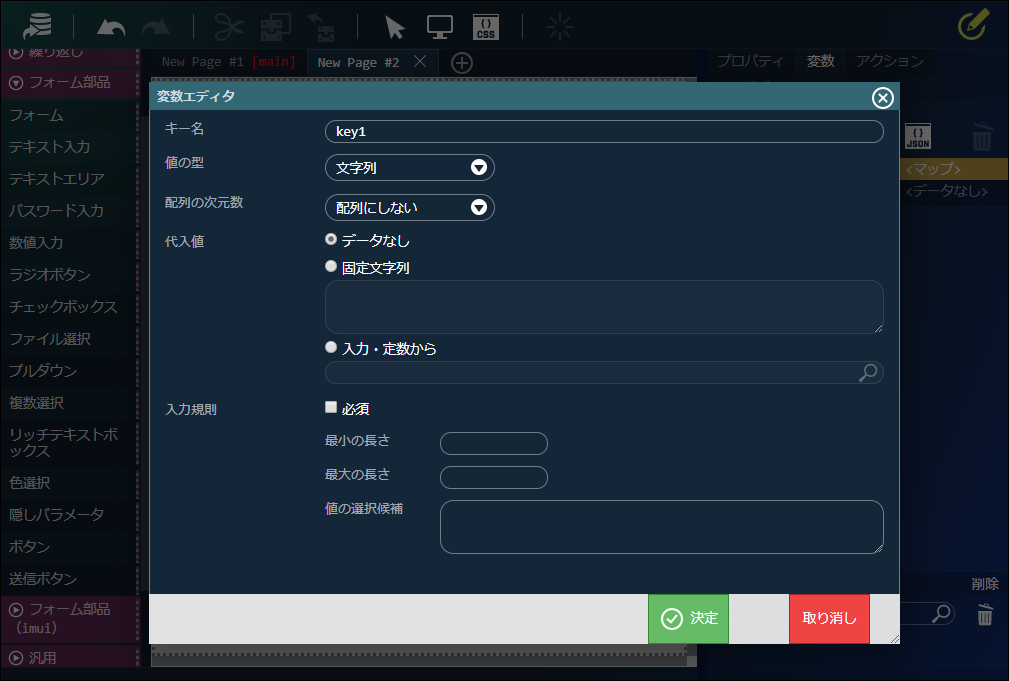Screen dimensions: 1009x681
Task: Click the lower right search magnifier icon
Action: (941, 613)
